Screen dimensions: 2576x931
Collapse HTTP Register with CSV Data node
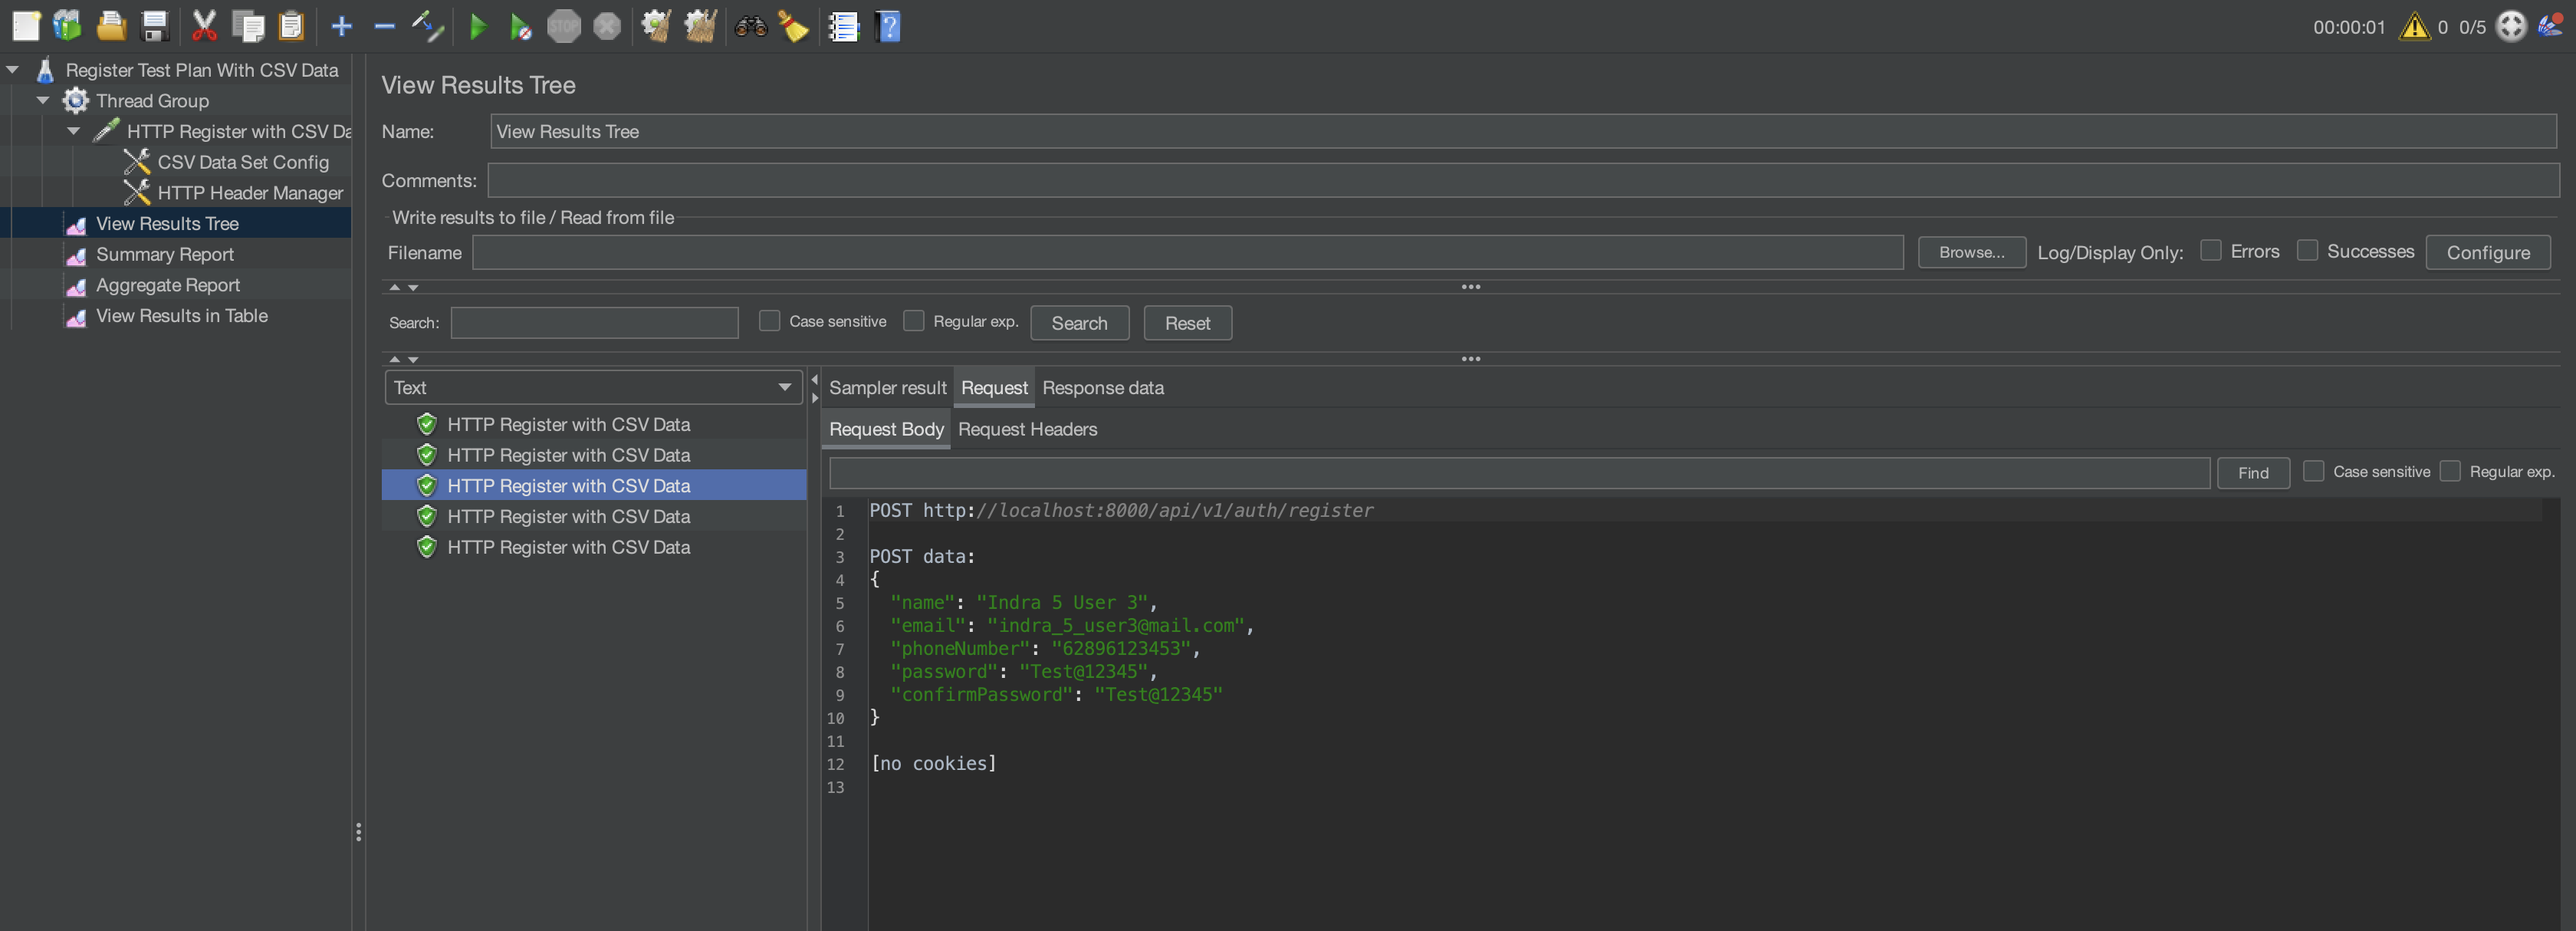tap(72, 131)
